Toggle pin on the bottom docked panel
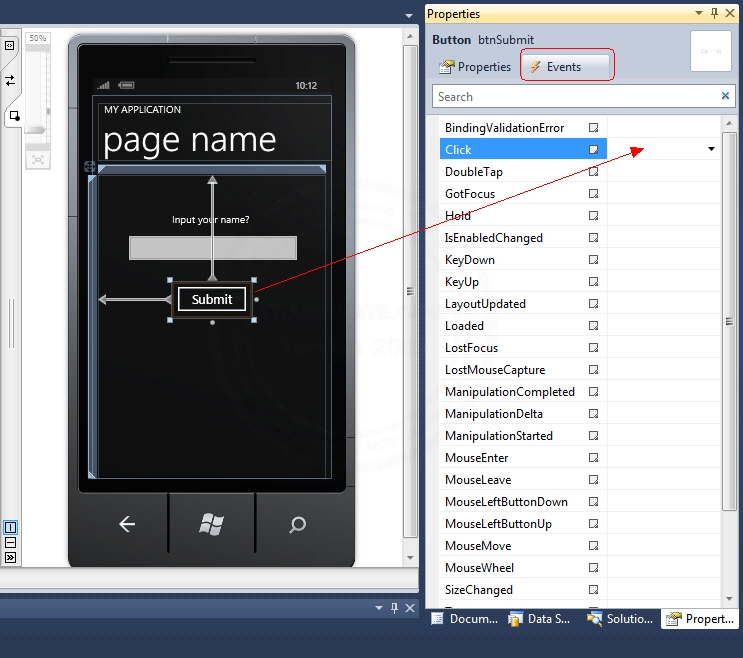The height and width of the screenshot is (658, 743). (394, 608)
